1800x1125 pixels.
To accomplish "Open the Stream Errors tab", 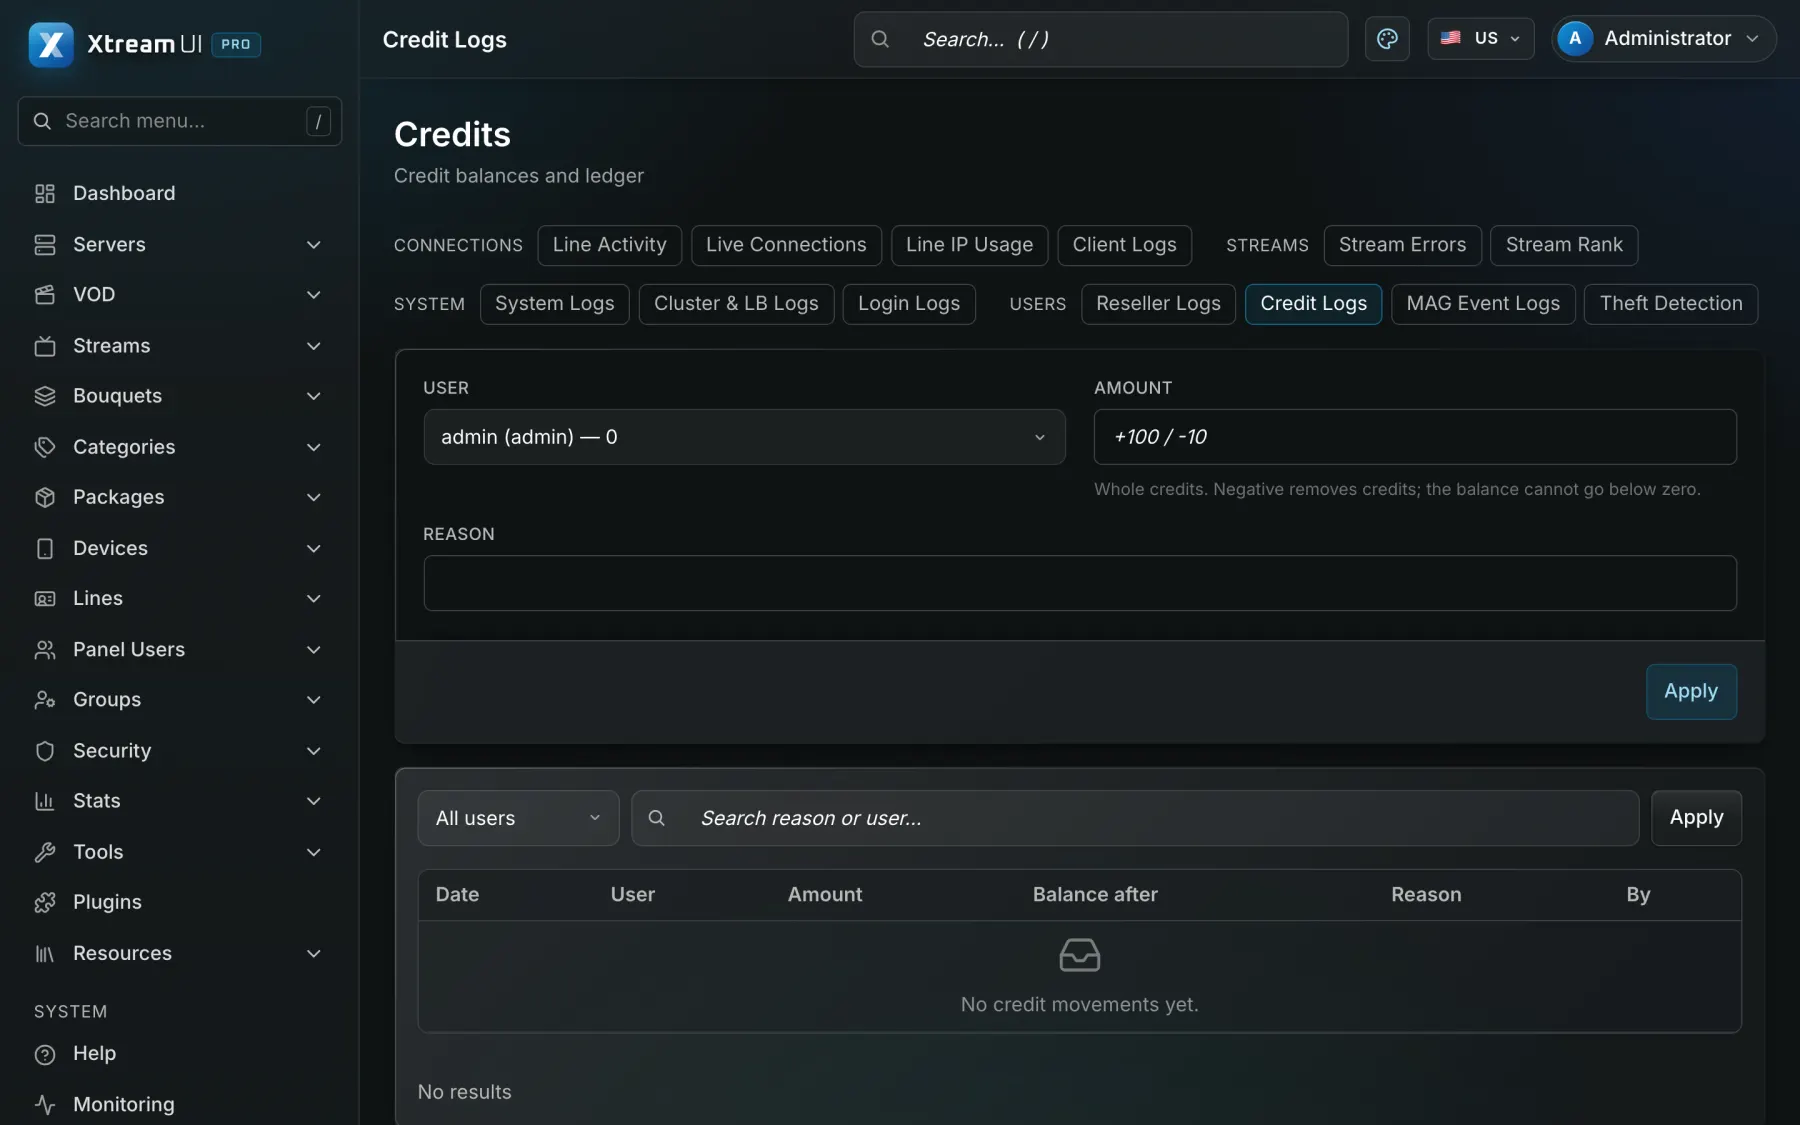I will pos(1402,245).
